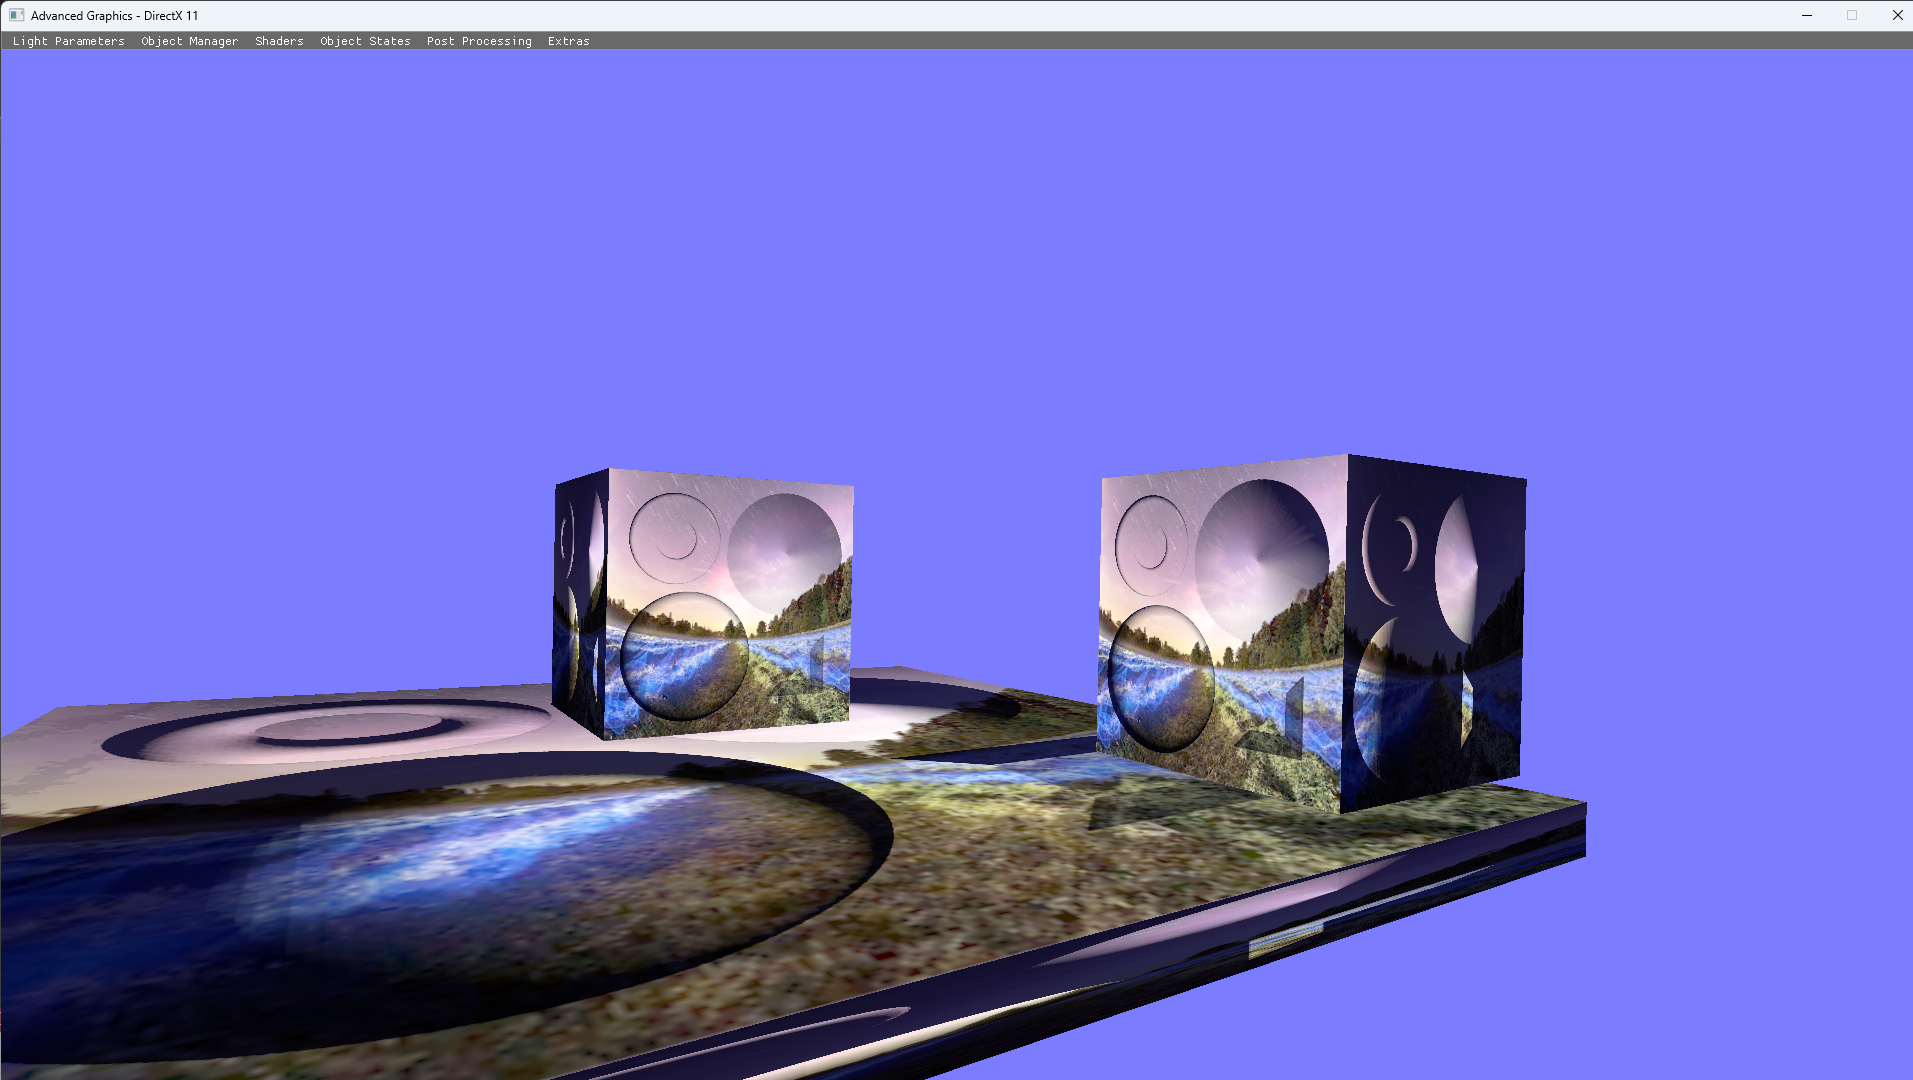This screenshot has height=1080, width=1913.
Task: Click the application icon in title bar
Action: pyautogui.click(x=17, y=15)
